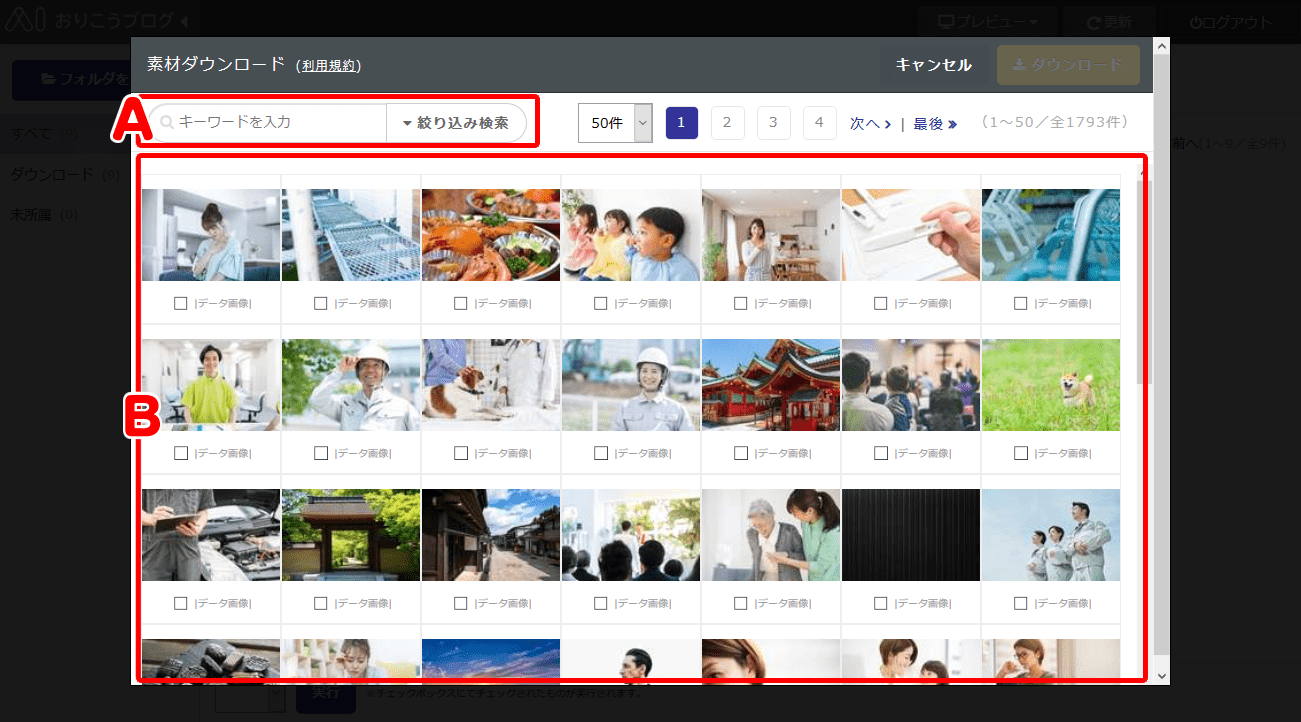Select the veterinarian with dog thumbnail
This screenshot has width=1301, height=722.
click(491, 385)
